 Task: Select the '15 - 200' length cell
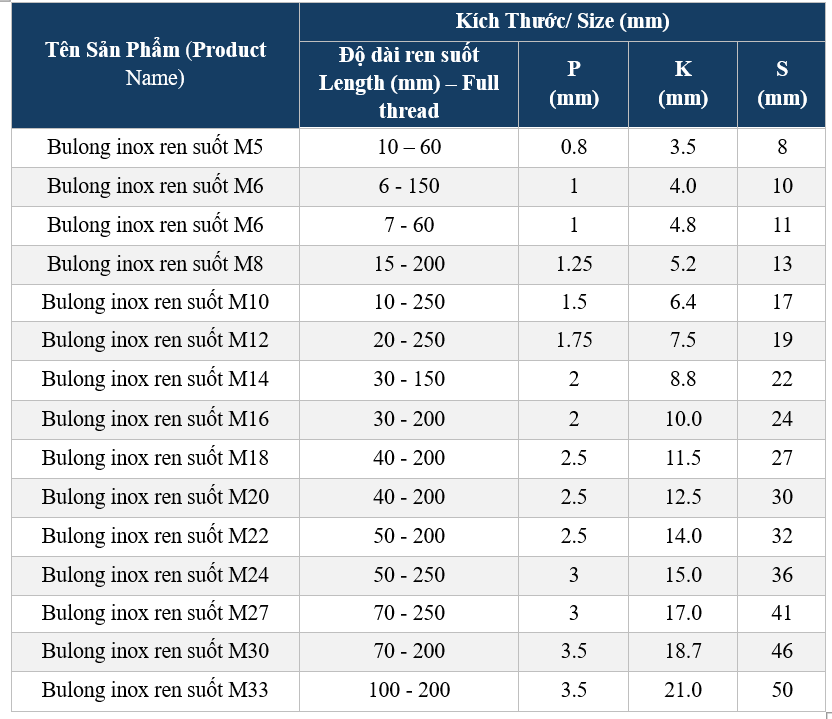(409, 264)
